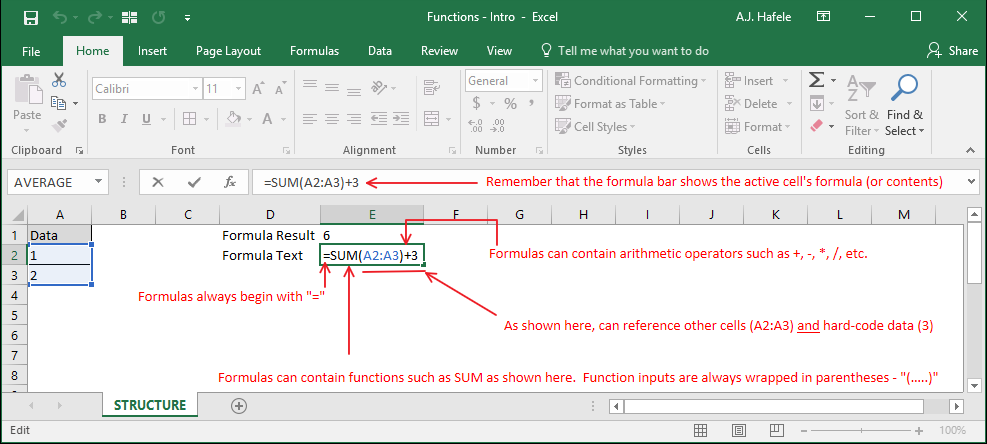Click the Wrap Text icon

click(x=431, y=86)
